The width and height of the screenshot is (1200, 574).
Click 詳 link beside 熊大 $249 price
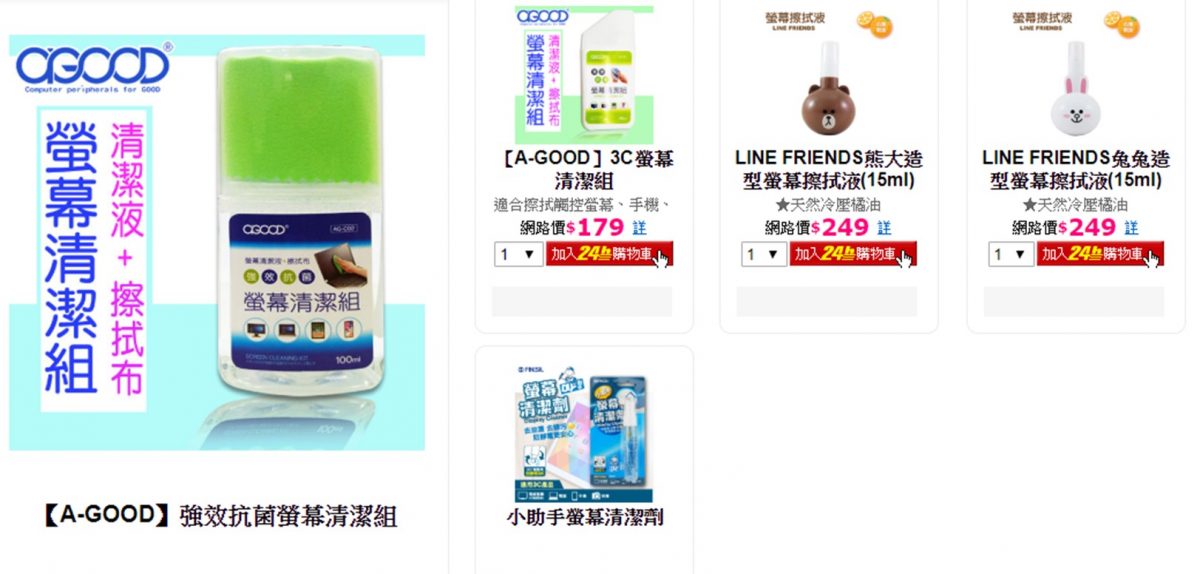click(884, 228)
